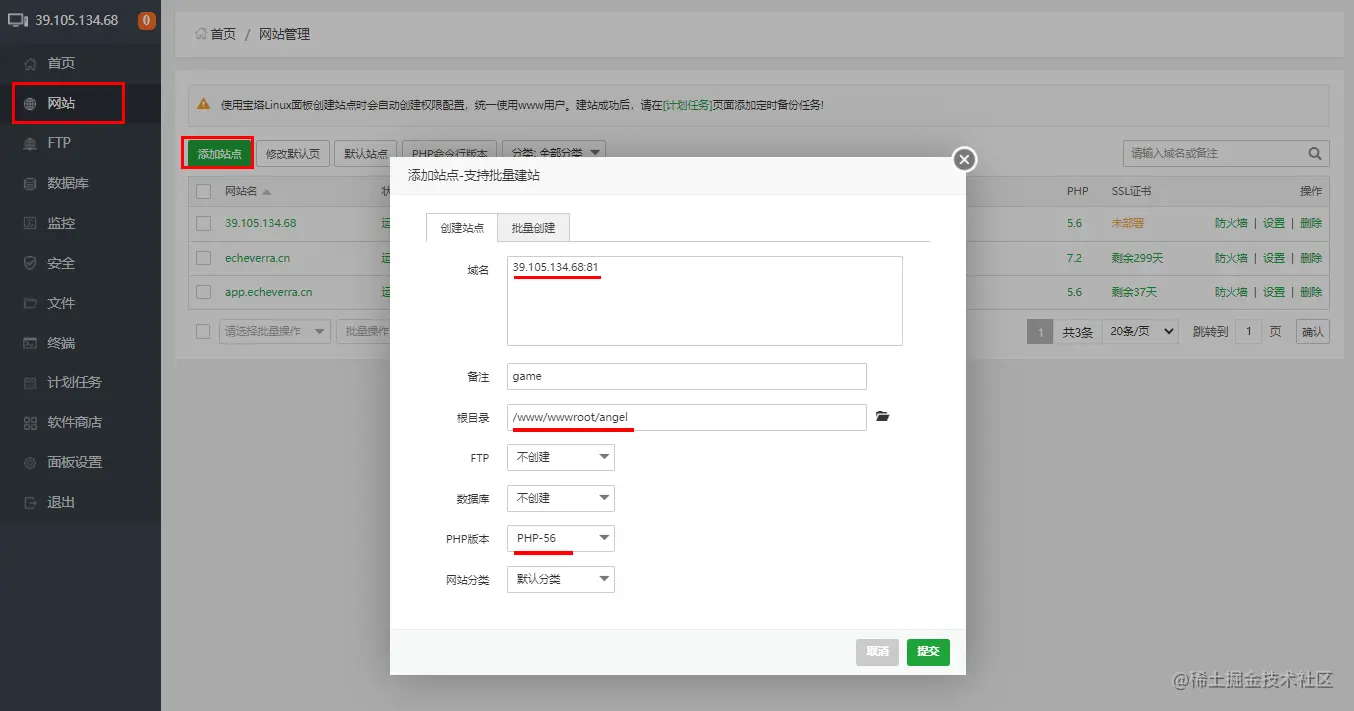1354x711 pixels.
Task: Click the globe icon beside 网站
Action: point(30,103)
